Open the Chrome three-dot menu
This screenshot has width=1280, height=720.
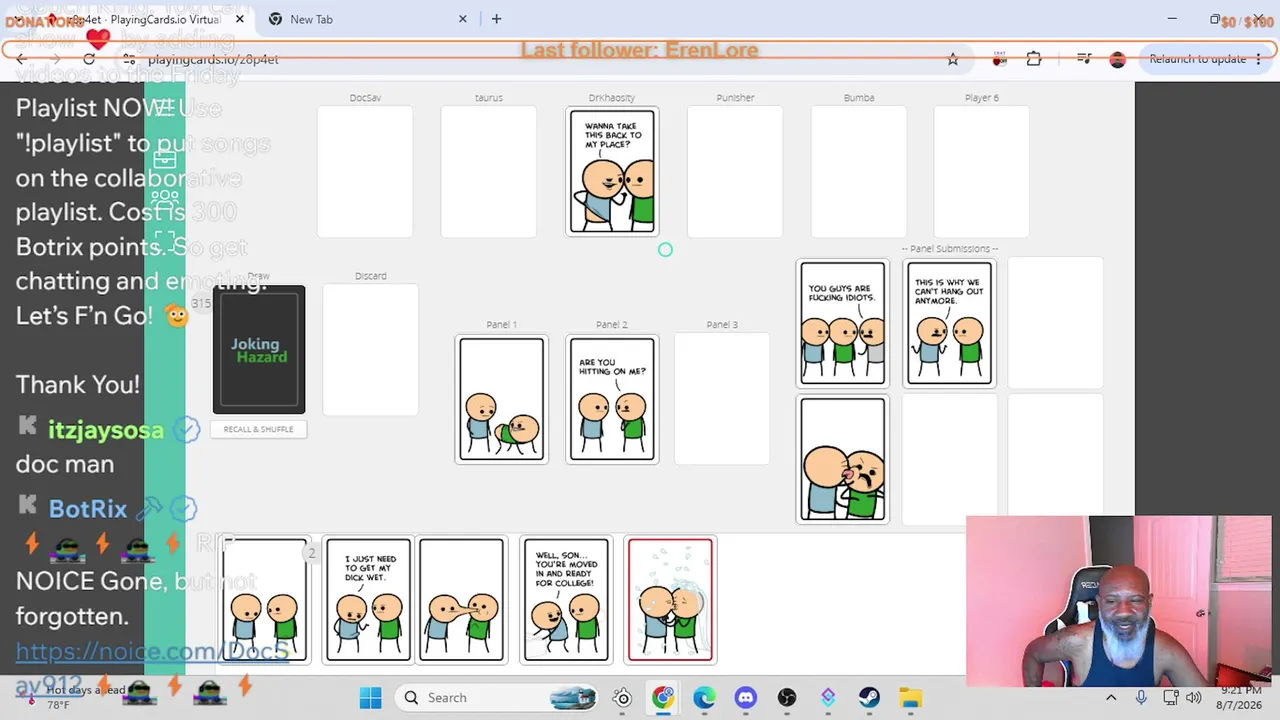[1259, 59]
